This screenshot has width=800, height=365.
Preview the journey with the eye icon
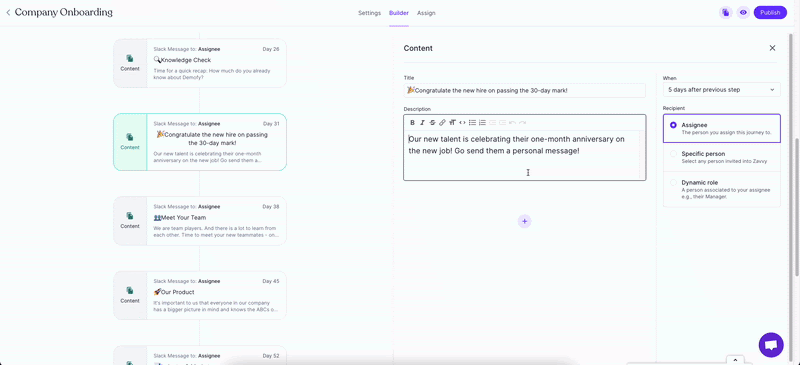tap(743, 13)
